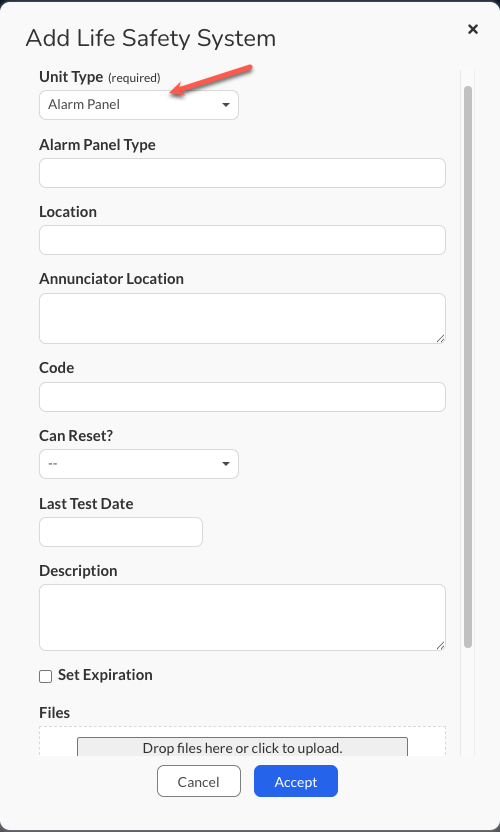Click the Description box resize grip
The height and width of the screenshot is (832, 500).
pyautogui.click(x=441, y=646)
